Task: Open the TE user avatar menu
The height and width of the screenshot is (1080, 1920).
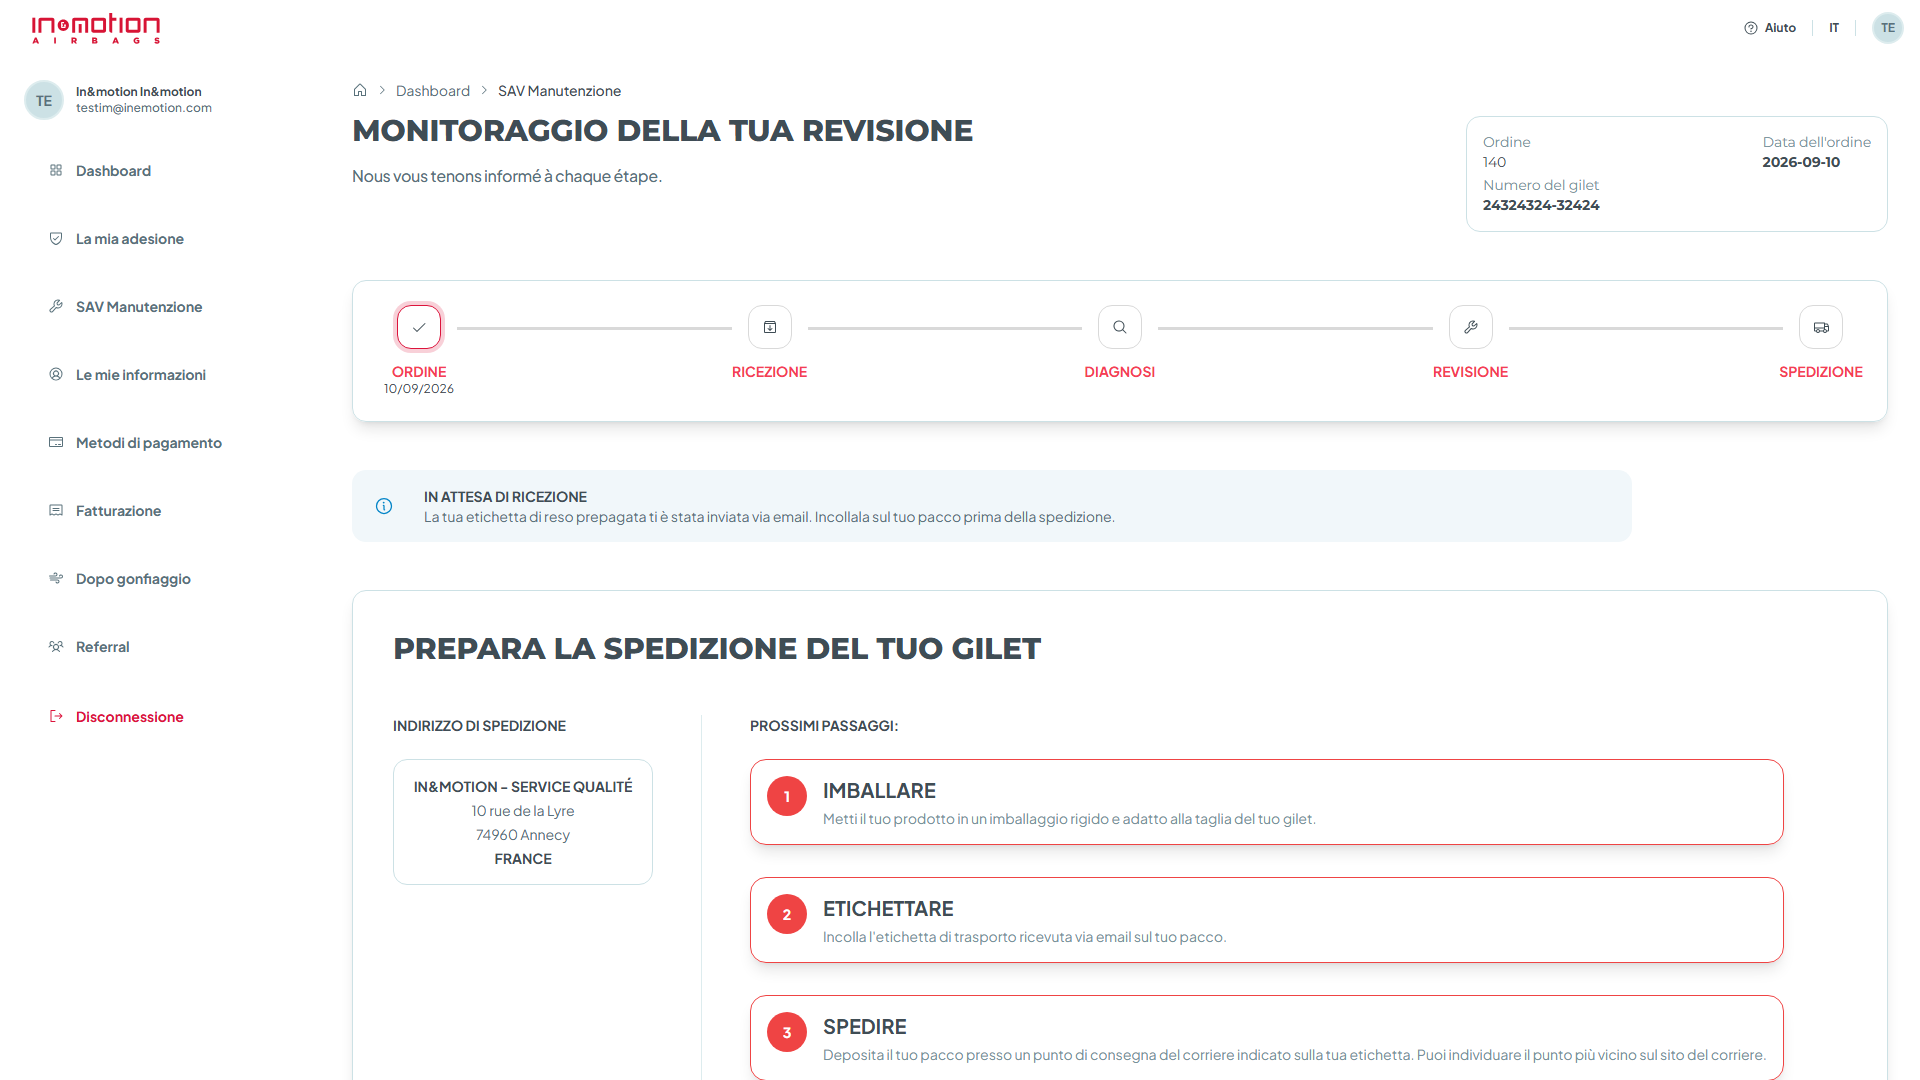Action: pyautogui.click(x=1887, y=28)
